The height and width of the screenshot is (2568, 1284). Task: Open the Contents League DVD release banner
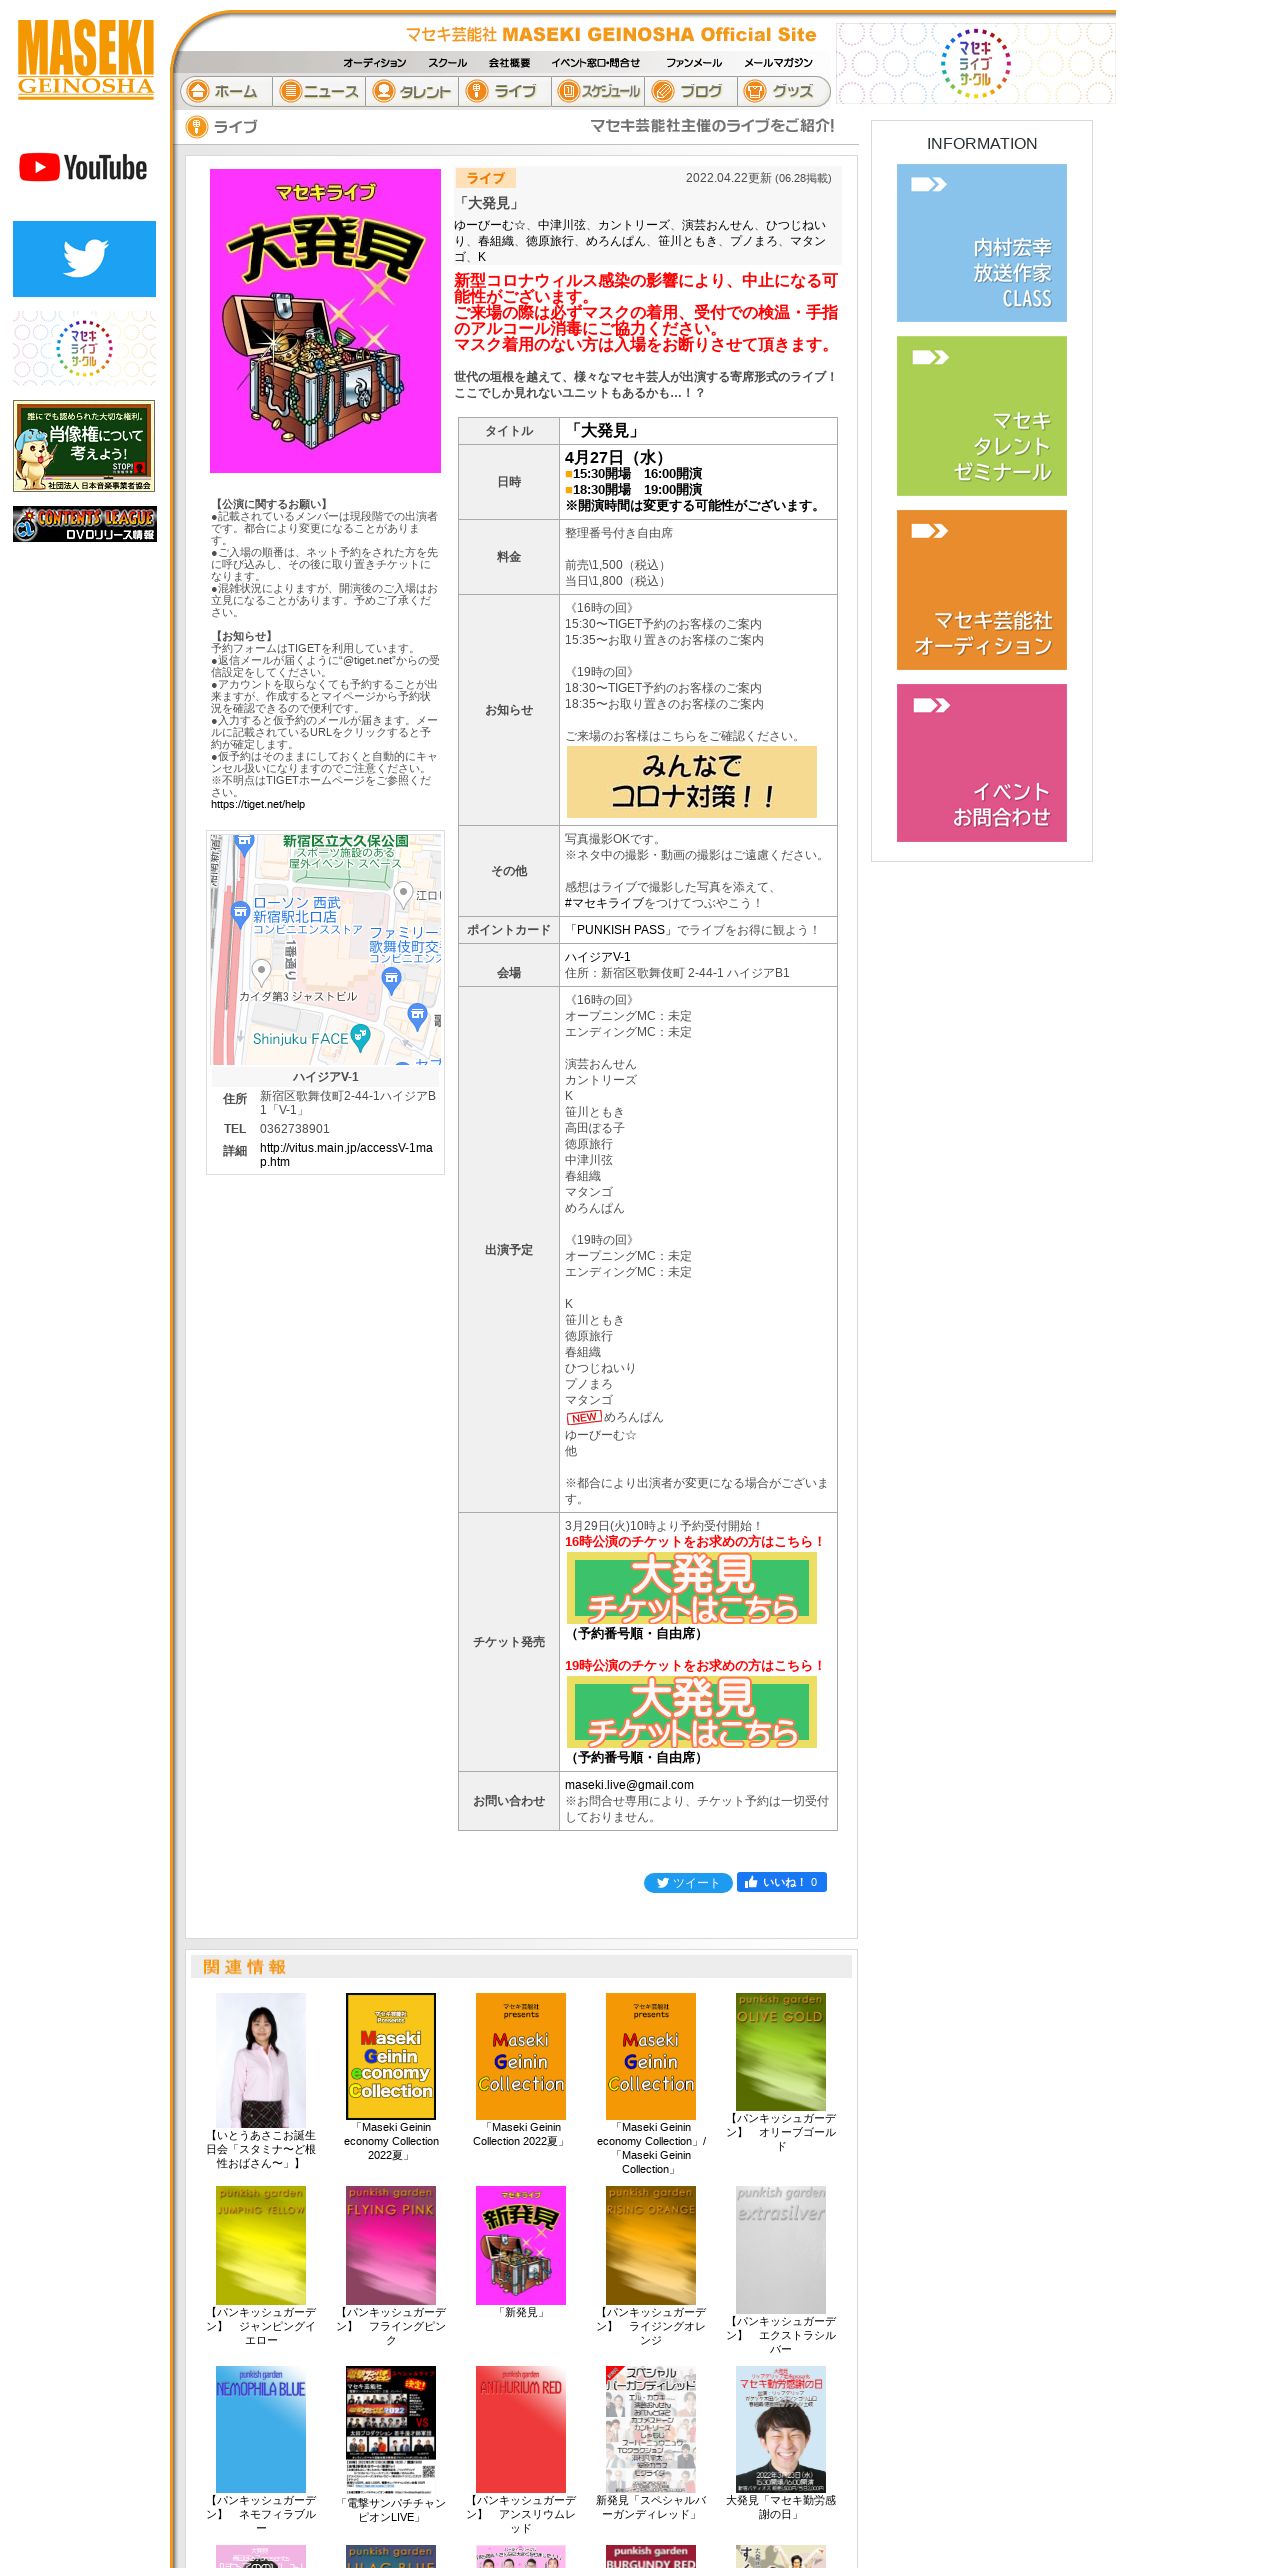(x=85, y=524)
